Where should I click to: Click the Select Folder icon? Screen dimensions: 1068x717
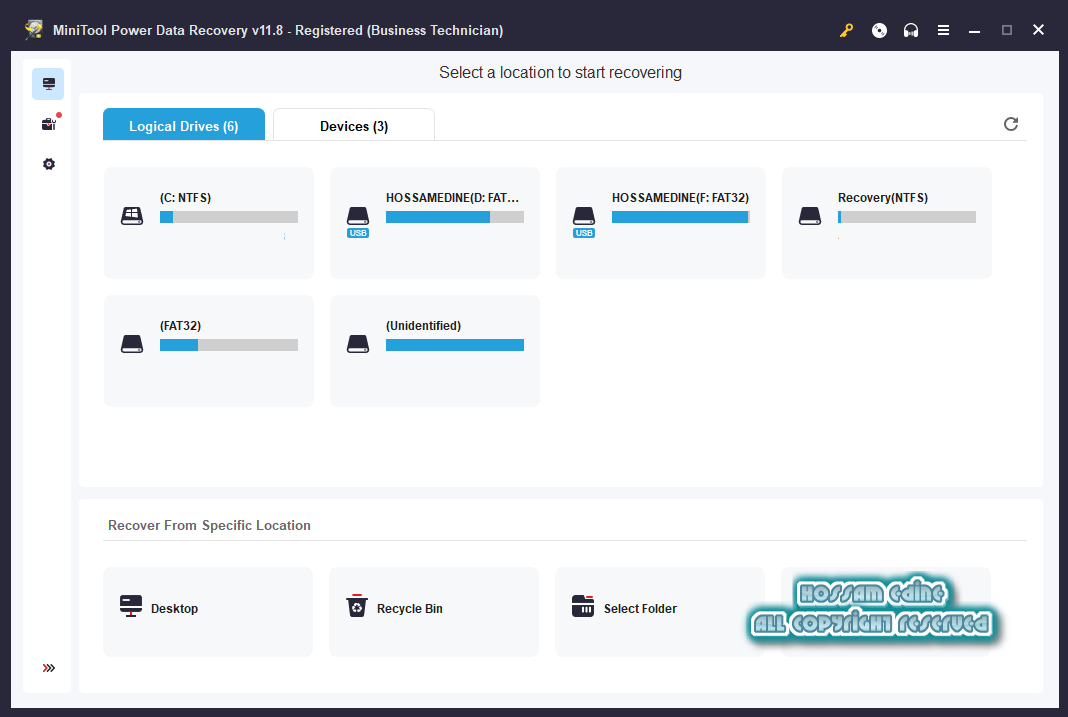click(x=583, y=605)
